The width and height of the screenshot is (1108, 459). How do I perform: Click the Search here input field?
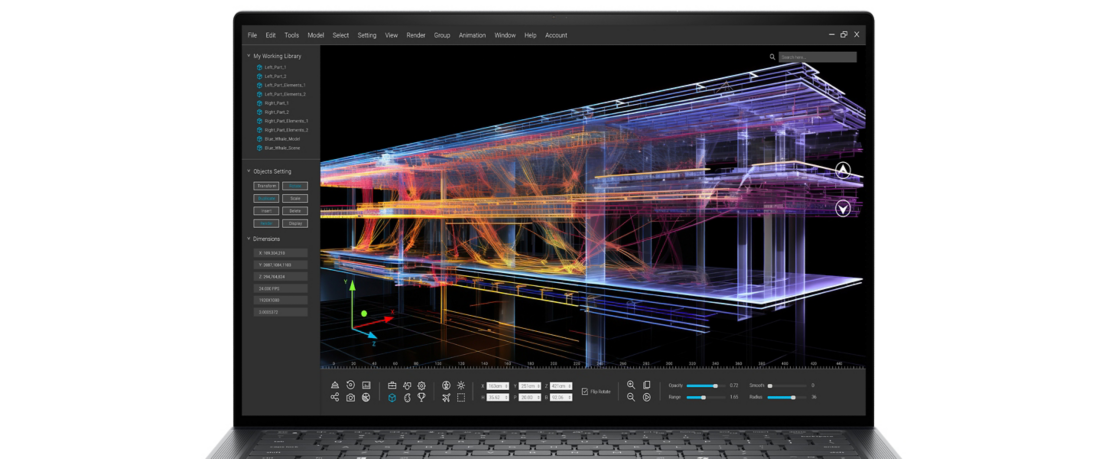[x=818, y=57]
